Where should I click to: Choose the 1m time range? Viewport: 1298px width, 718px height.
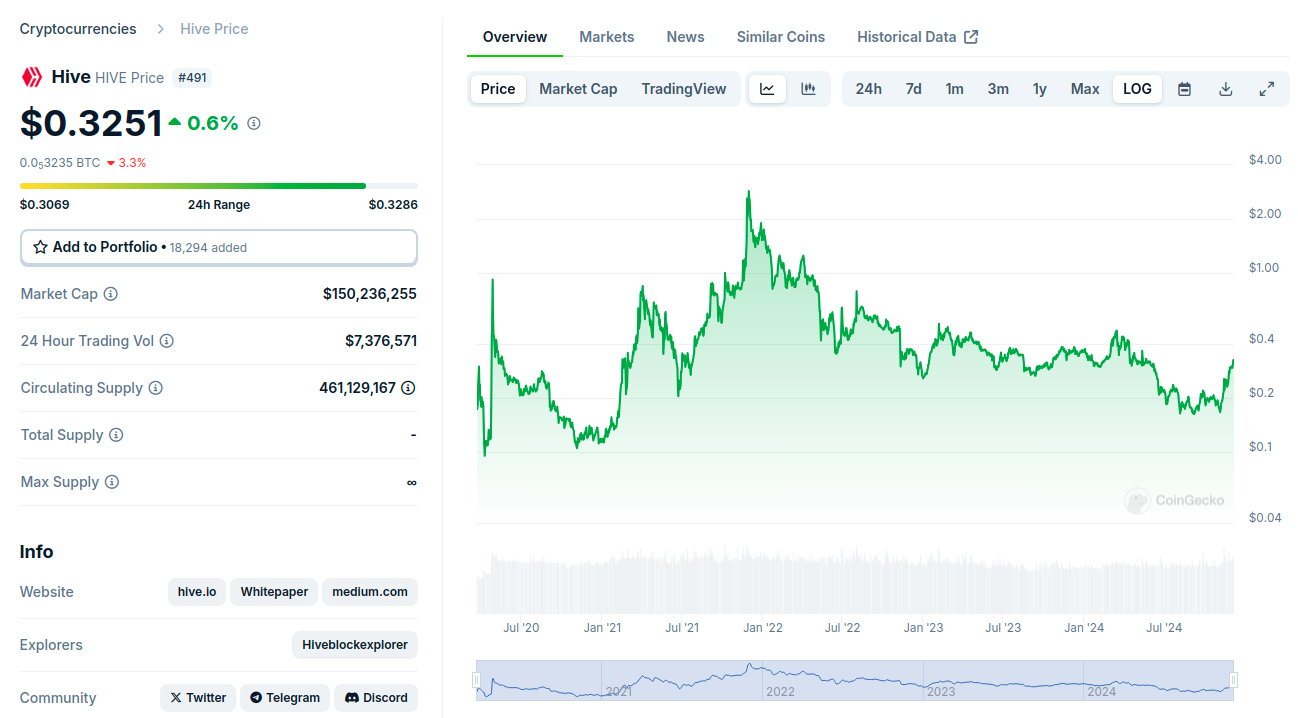tap(955, 89)
